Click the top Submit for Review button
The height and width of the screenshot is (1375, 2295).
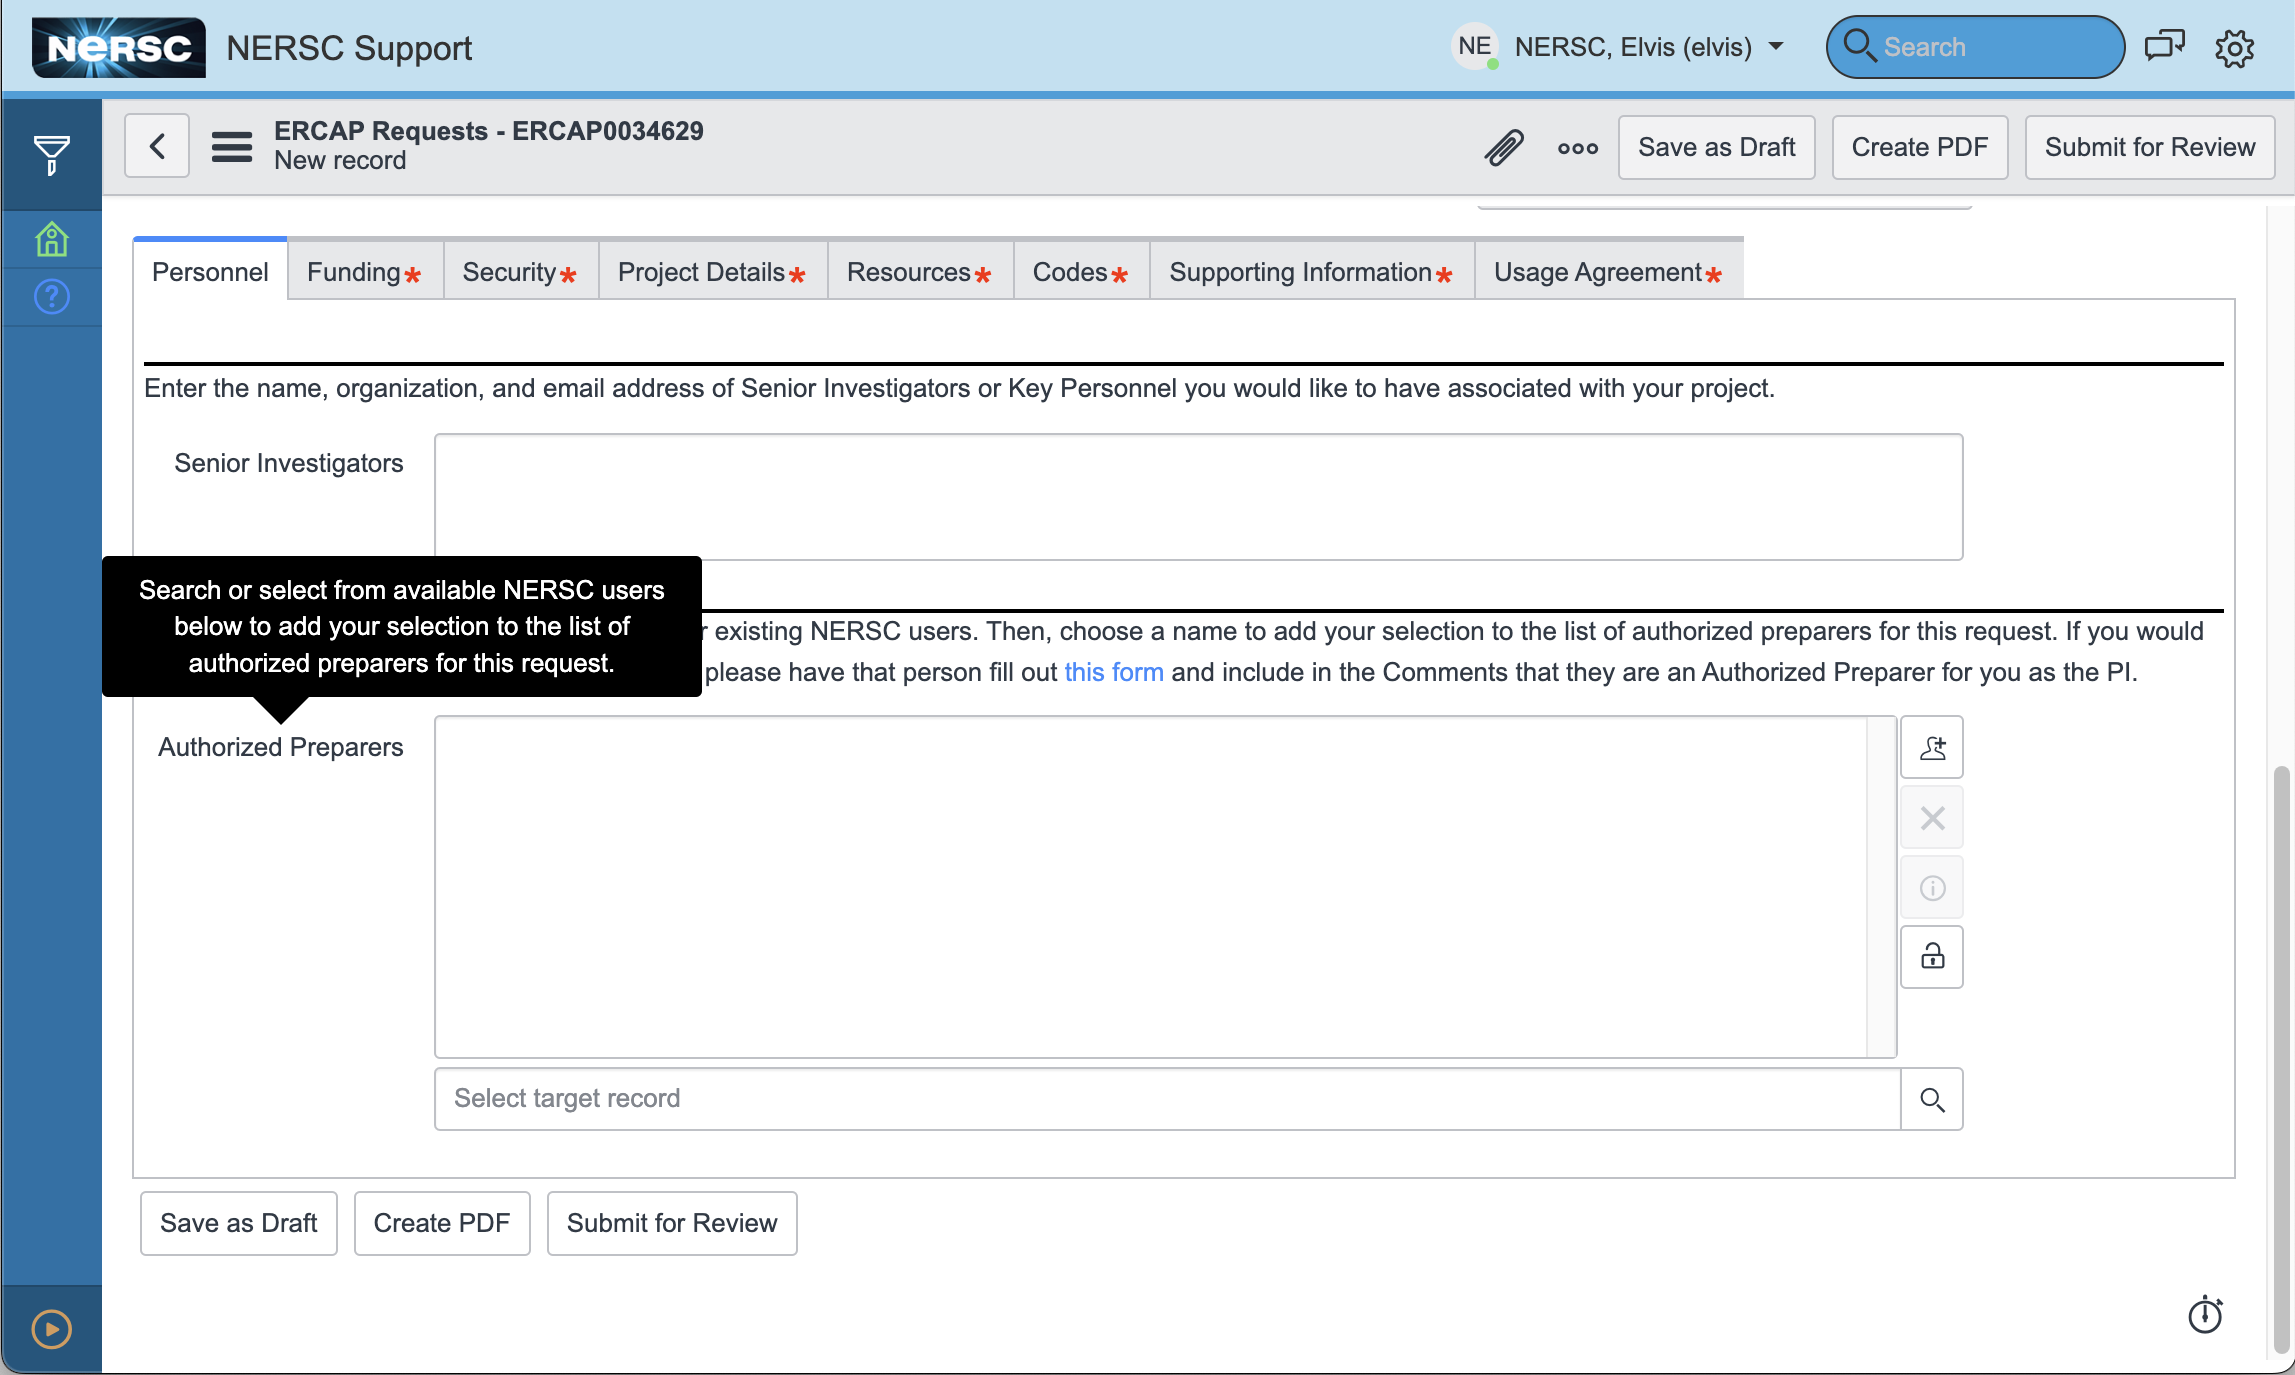(x=2149, y=147)
